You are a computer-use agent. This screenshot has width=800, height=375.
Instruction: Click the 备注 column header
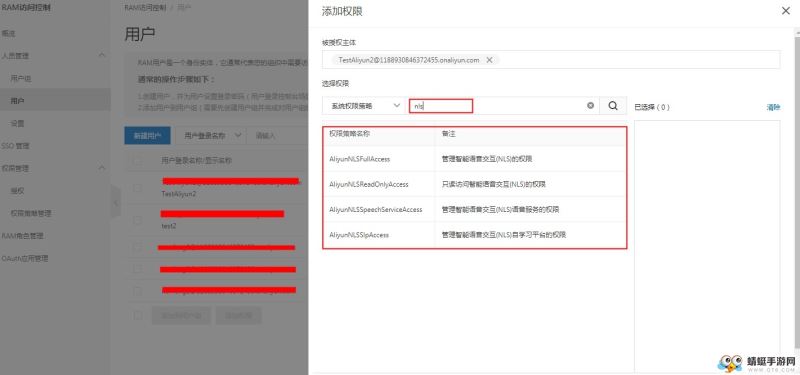point(448,133)
